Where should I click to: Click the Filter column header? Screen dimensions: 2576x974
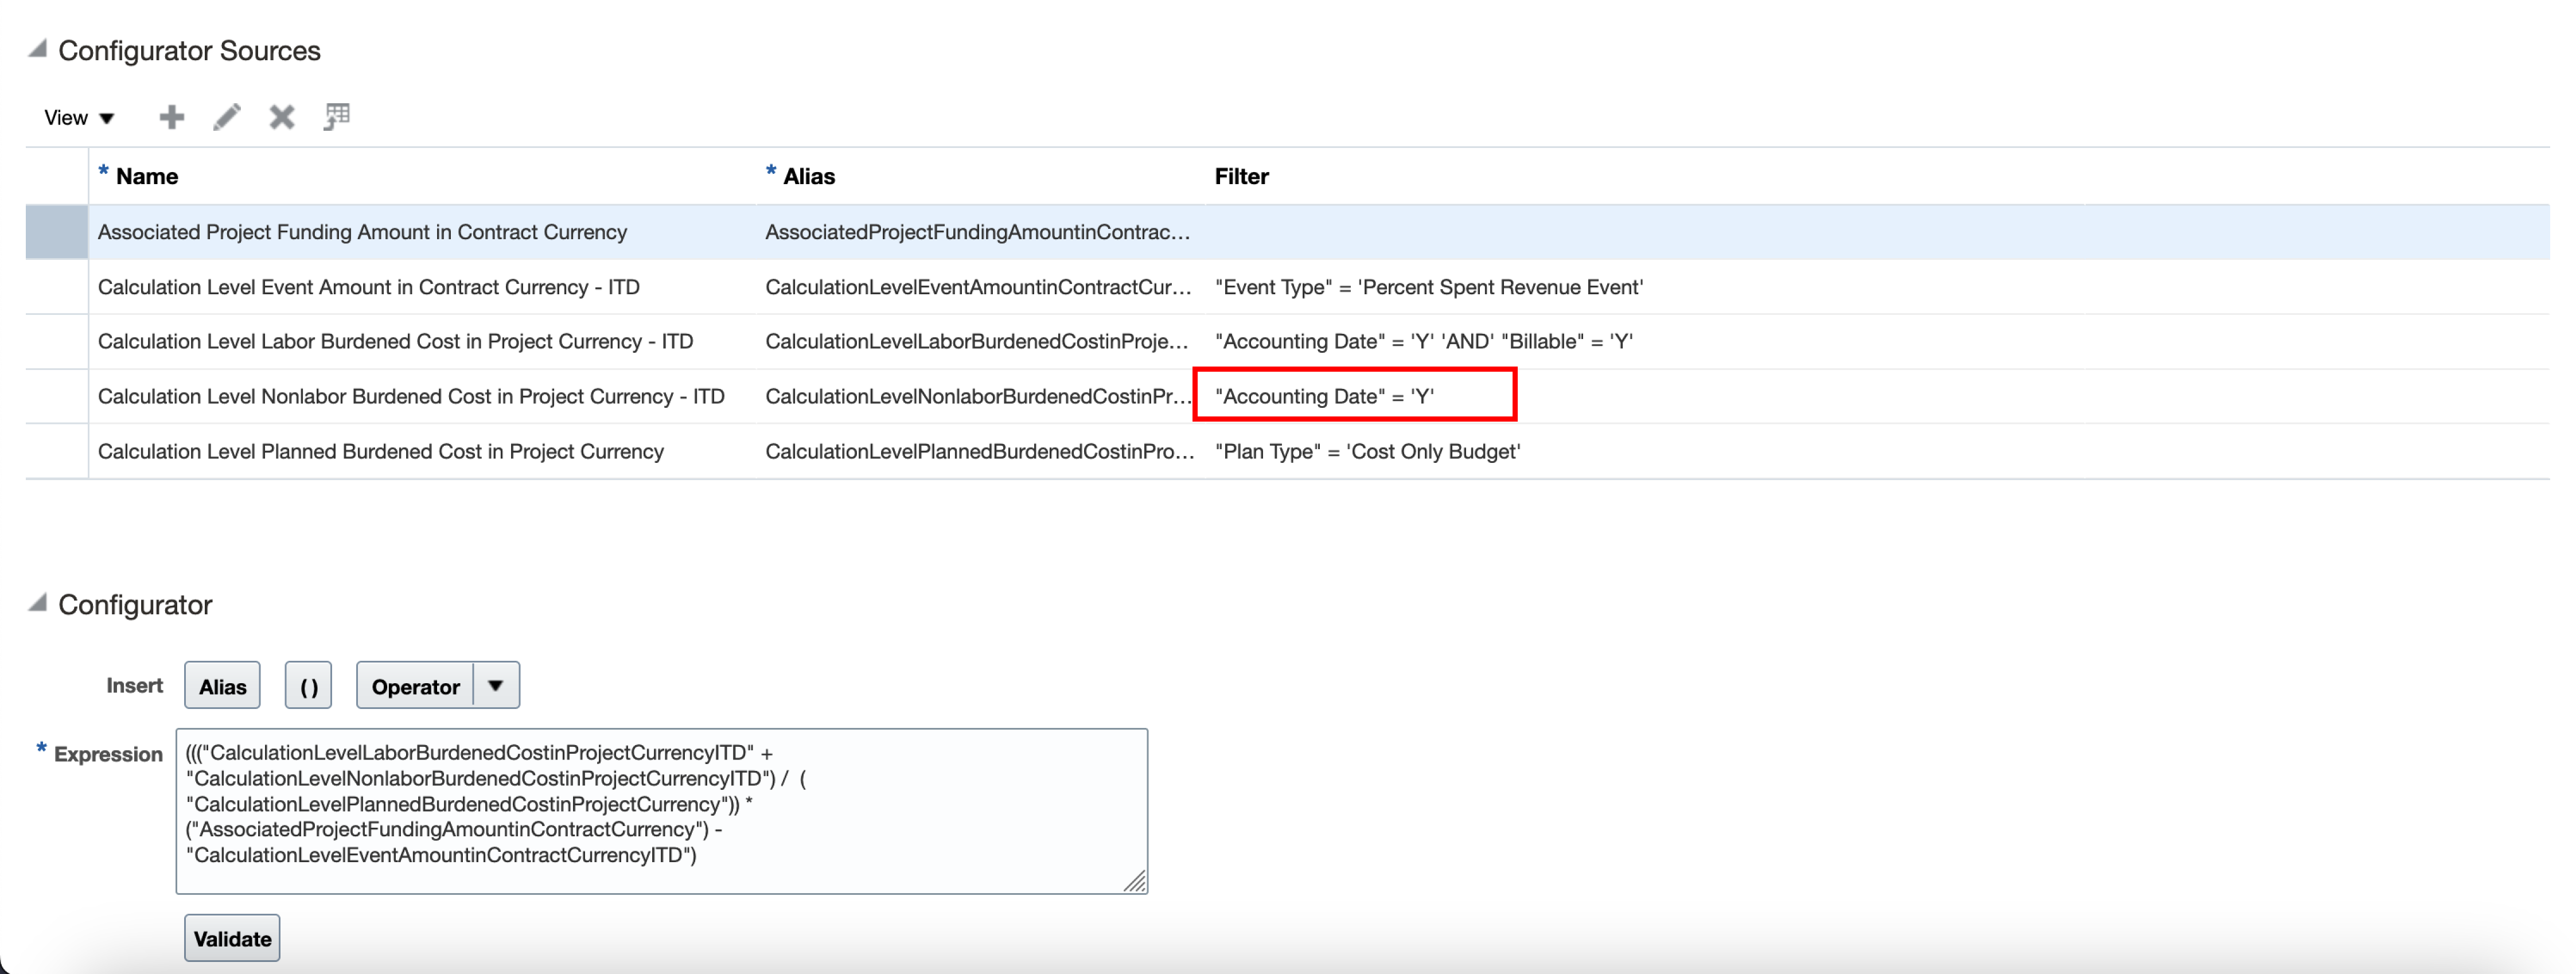(1242, 177)
